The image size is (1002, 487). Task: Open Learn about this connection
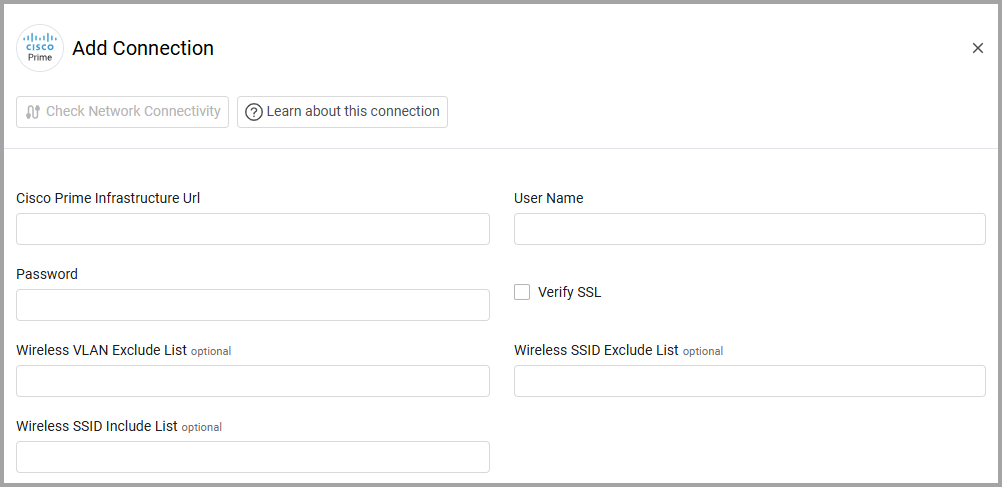pyautogui.click(x=342, y=112)
